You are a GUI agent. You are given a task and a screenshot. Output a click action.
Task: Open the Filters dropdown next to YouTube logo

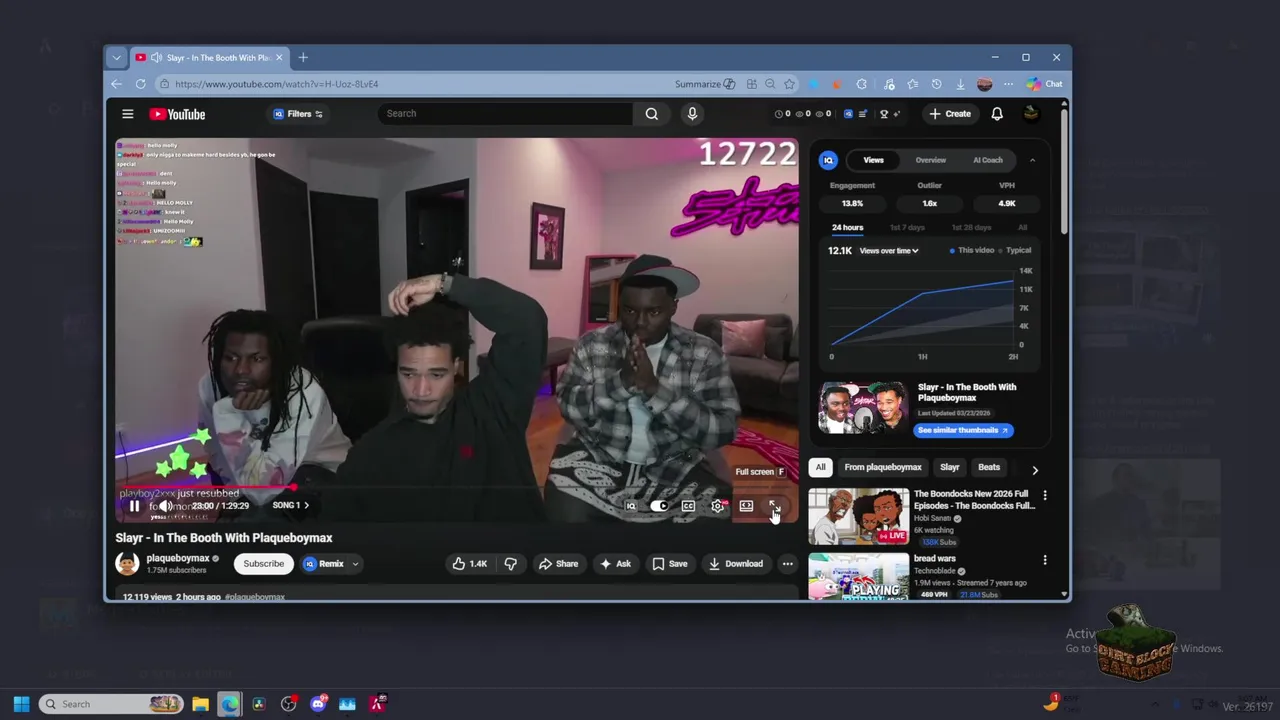click(298, 114)
